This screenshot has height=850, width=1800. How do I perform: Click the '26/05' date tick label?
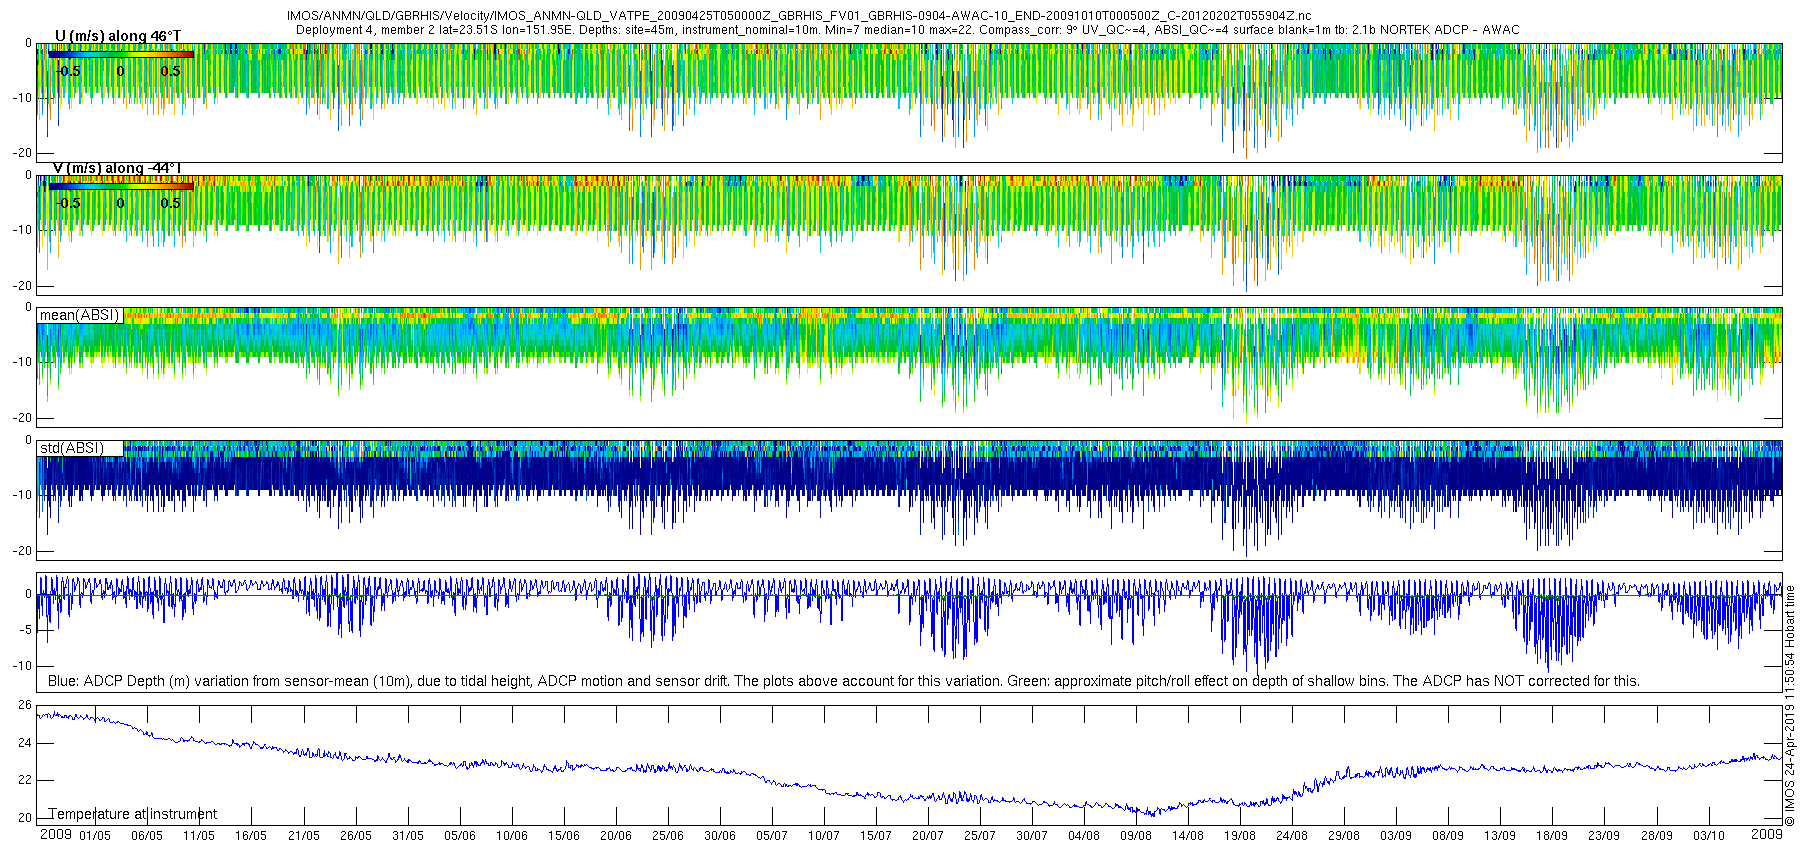pos(356,836)
